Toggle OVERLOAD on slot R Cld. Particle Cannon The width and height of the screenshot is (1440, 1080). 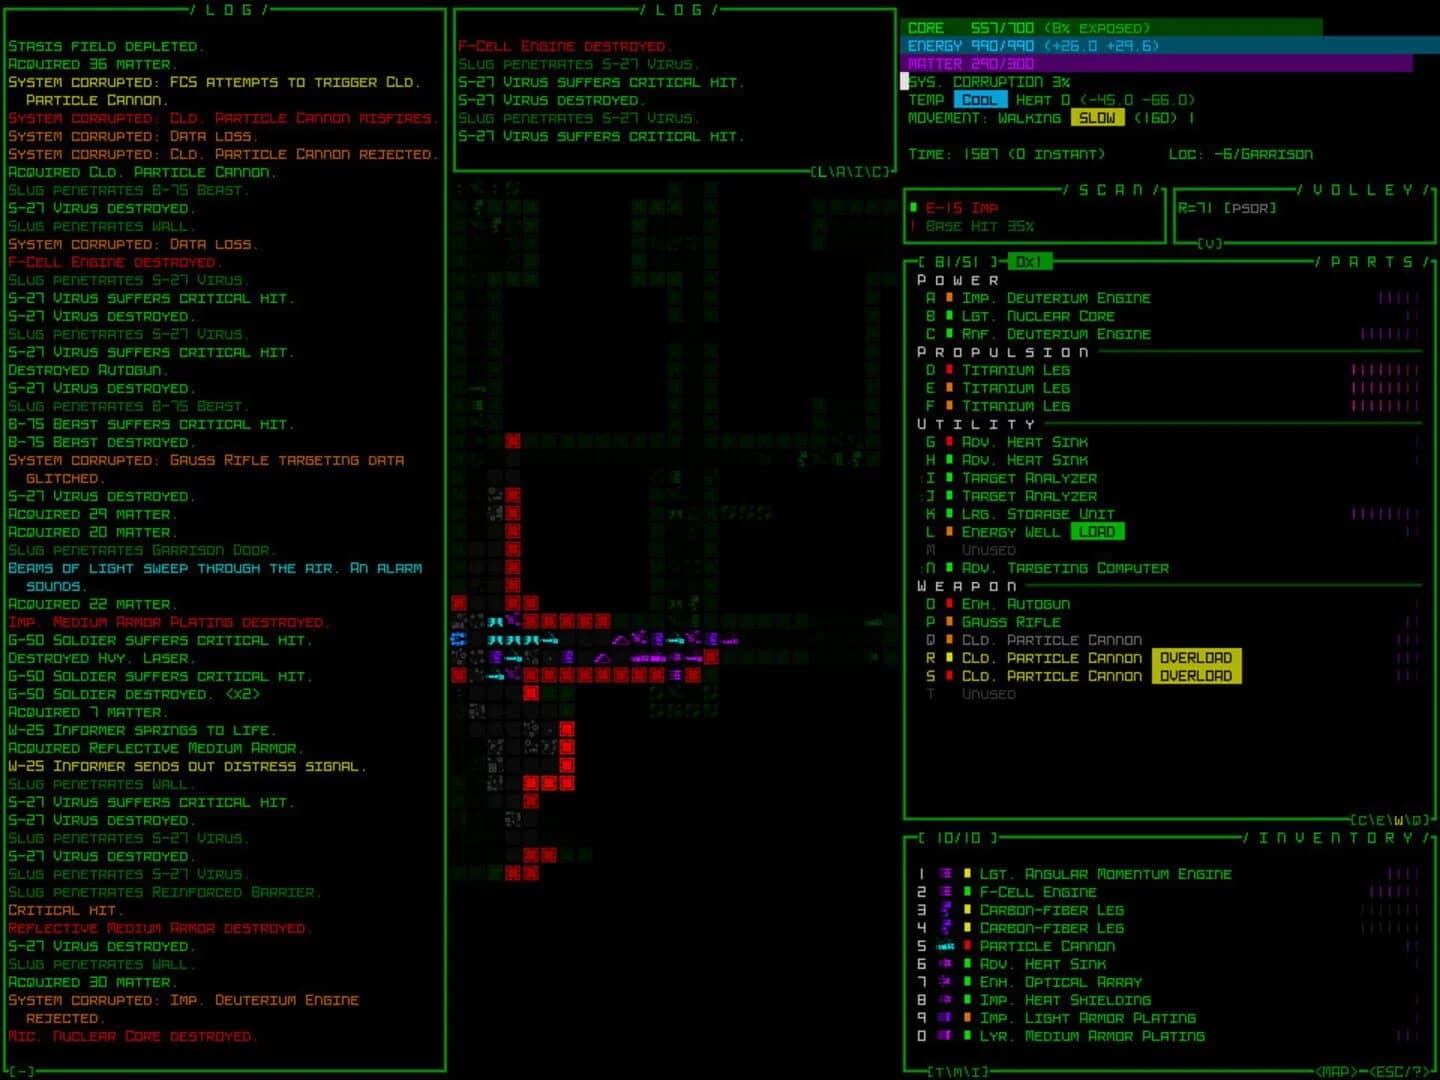(x=1197, y=657)
